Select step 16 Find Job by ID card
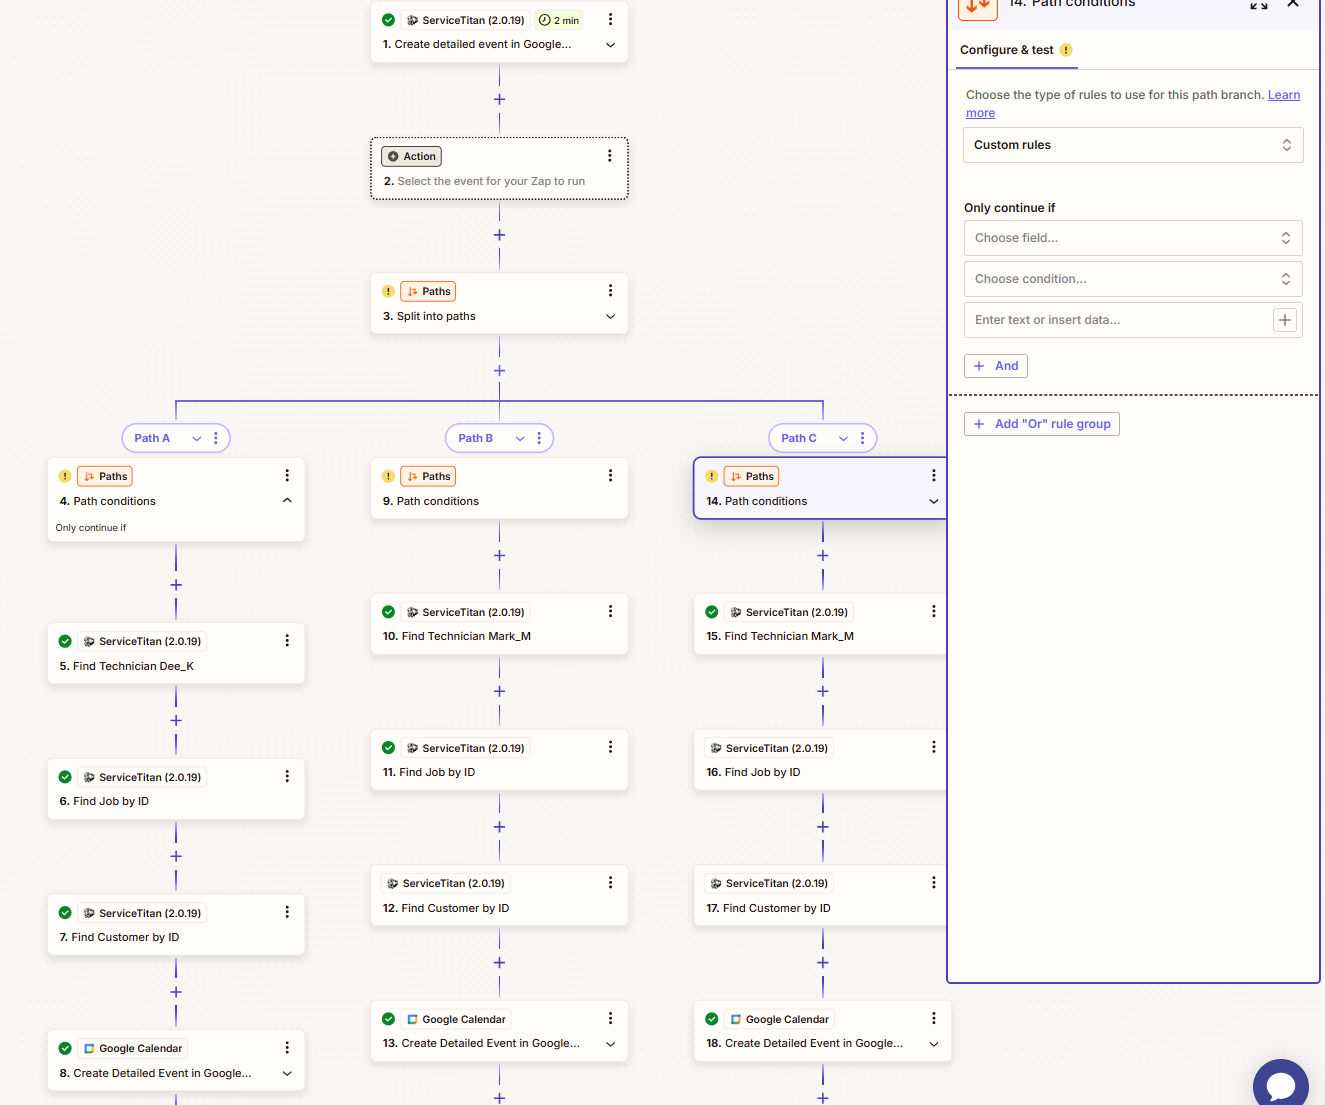The width and height of the screenshot is (1325, 1105). point(820,760)
